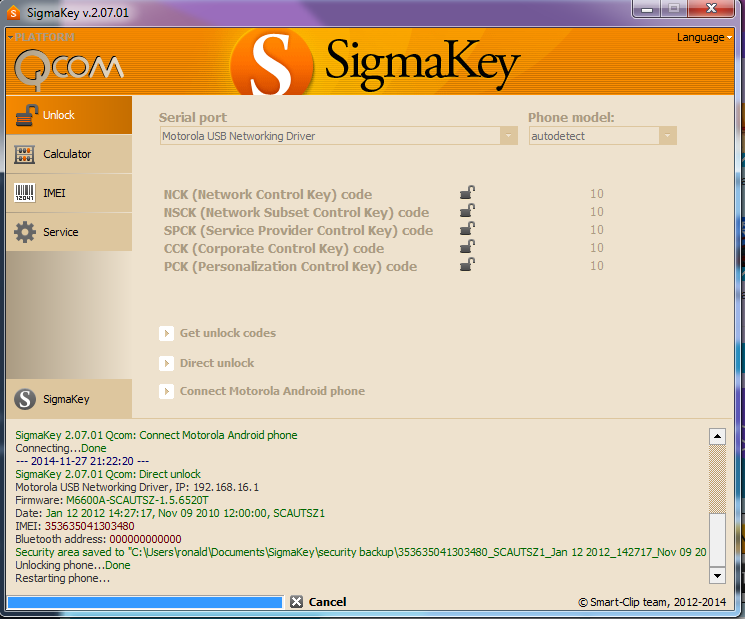Click the IMEI barcode icon
The width and height of the screenshot is (748, 621).
tap(26, 194)
